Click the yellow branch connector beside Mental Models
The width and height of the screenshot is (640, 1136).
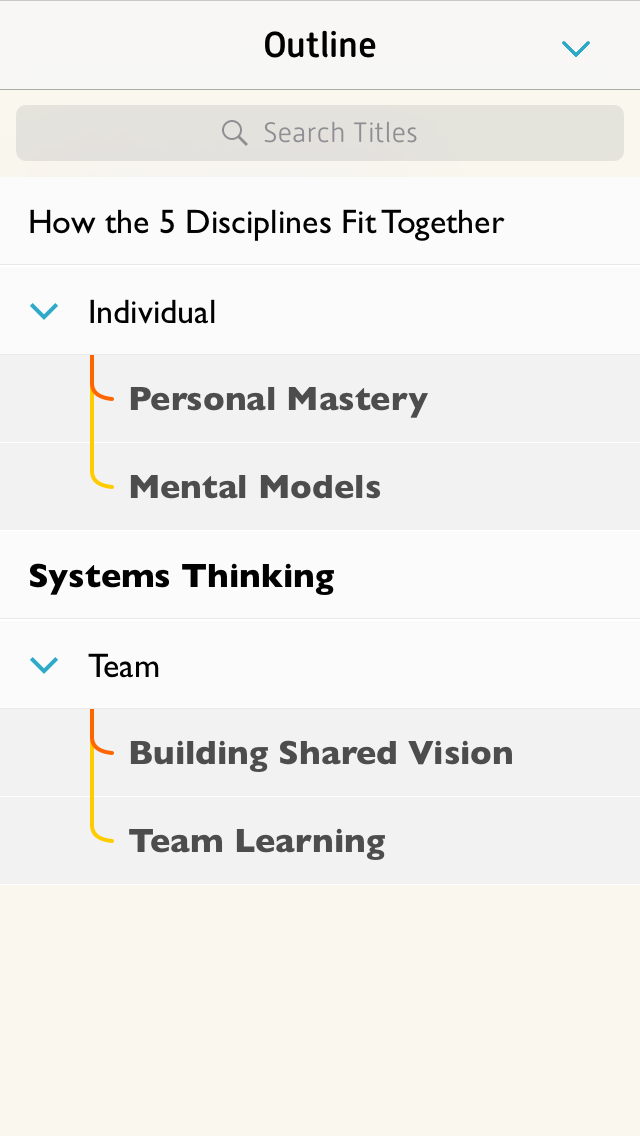[x=97, y=472]
